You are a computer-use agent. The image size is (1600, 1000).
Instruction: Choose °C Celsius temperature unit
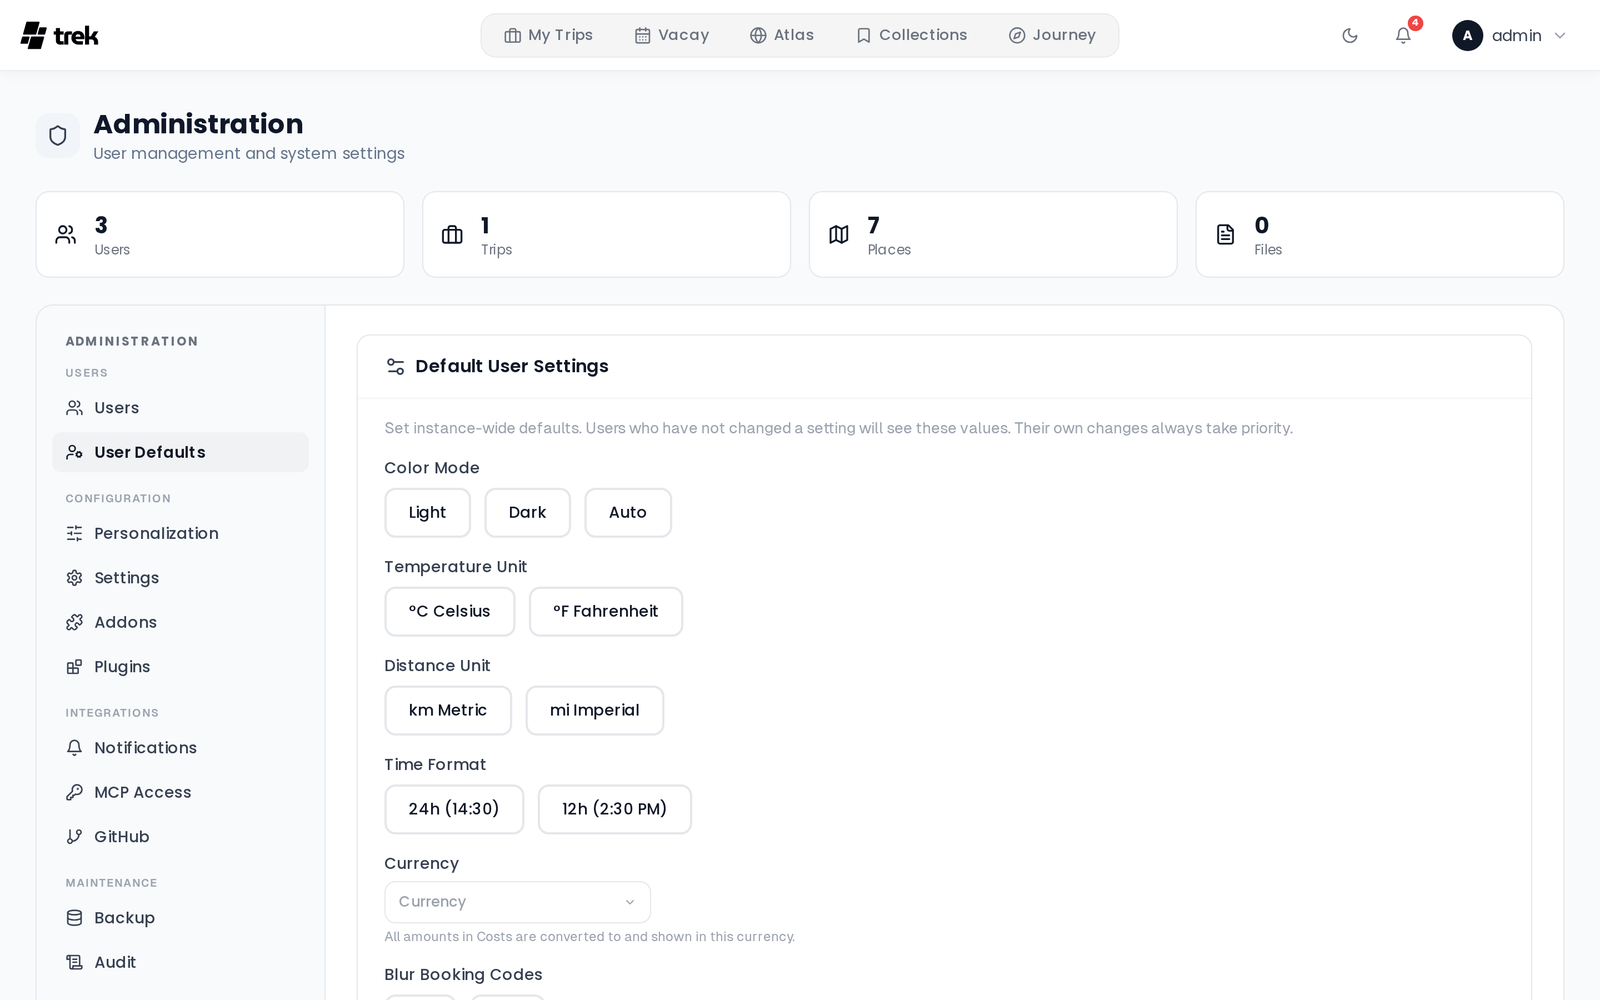[x=450, y=612]
